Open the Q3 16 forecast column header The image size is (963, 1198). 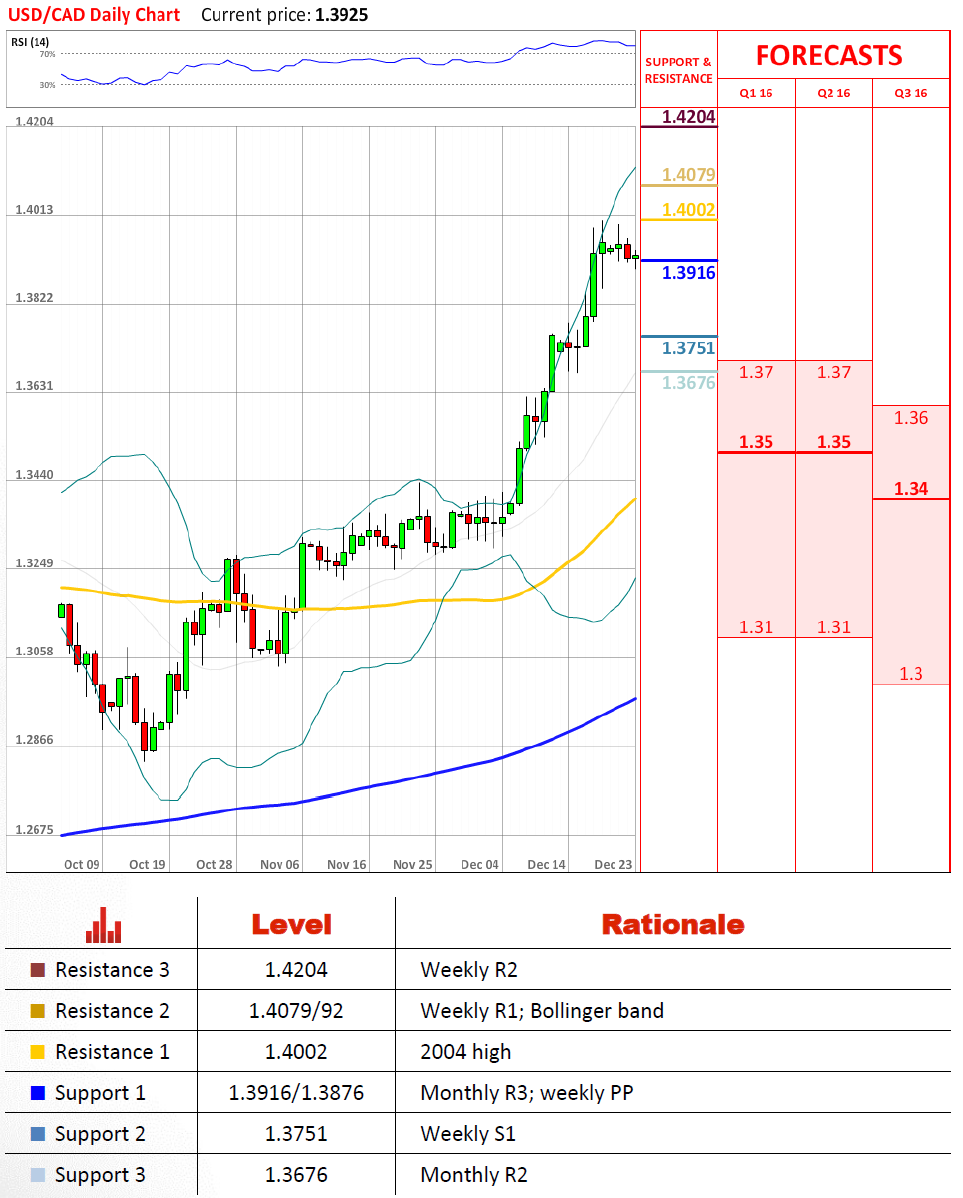[910, 93]
